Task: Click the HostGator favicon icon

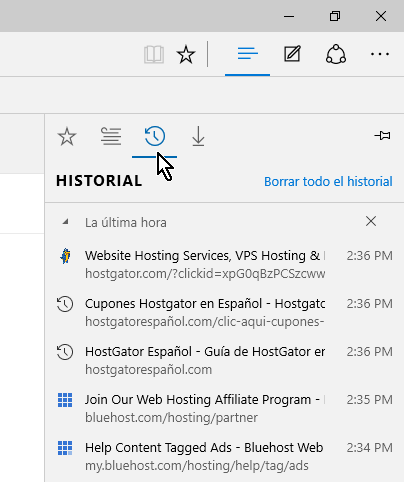Action: point(65,256)
